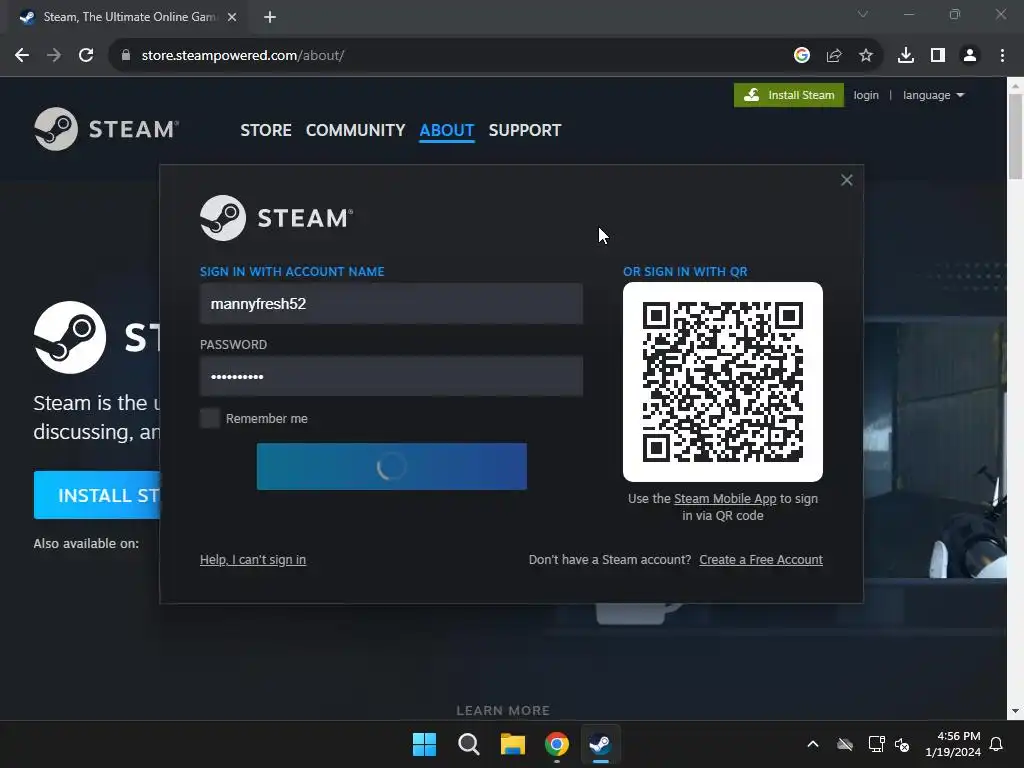The height and width of the screenshot is (768, 1024).
Task: Click the scrollbar down arrow
Action: (1015, 711)
